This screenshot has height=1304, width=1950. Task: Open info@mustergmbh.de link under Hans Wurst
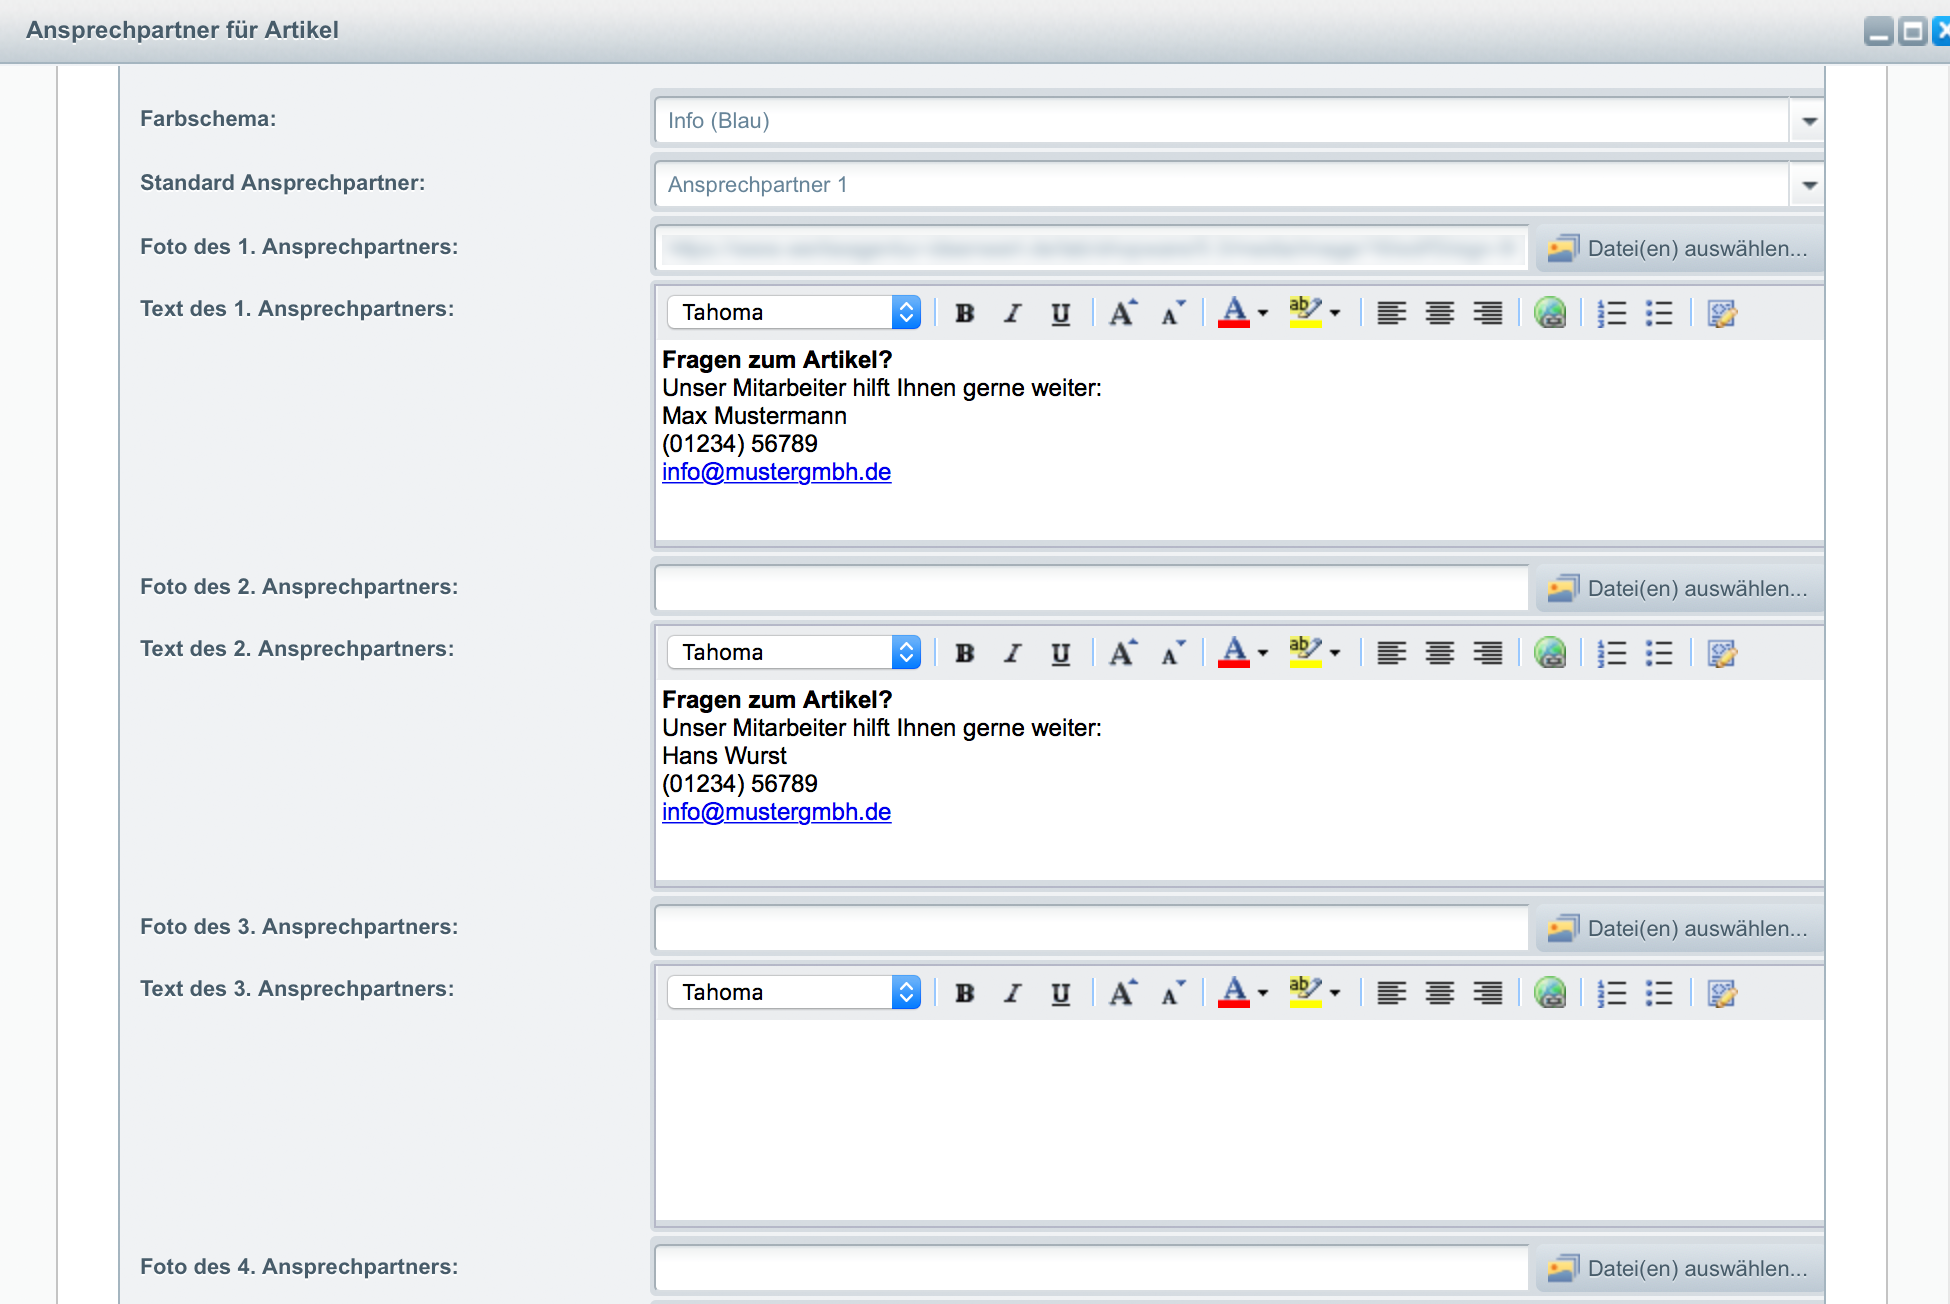tap(776, 812)
